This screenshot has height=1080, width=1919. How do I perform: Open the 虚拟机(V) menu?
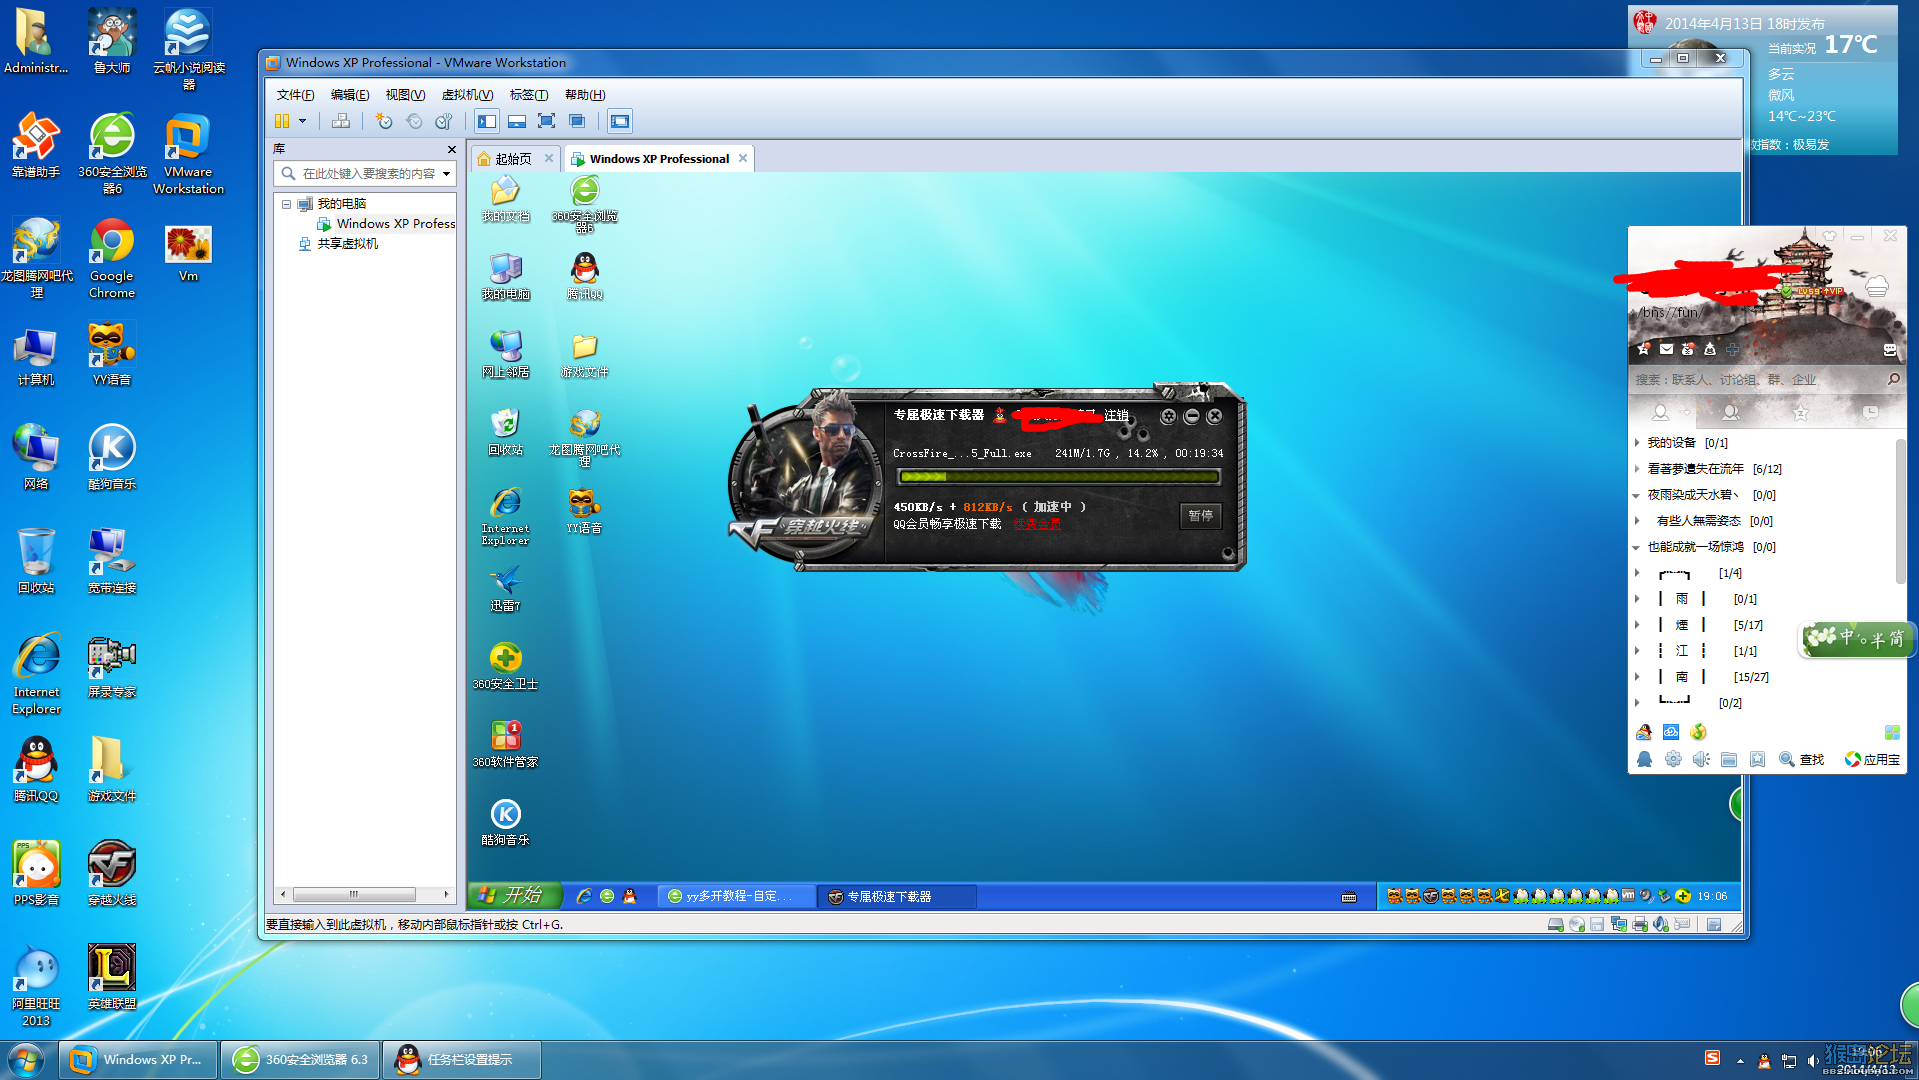(x=467, y=95)
